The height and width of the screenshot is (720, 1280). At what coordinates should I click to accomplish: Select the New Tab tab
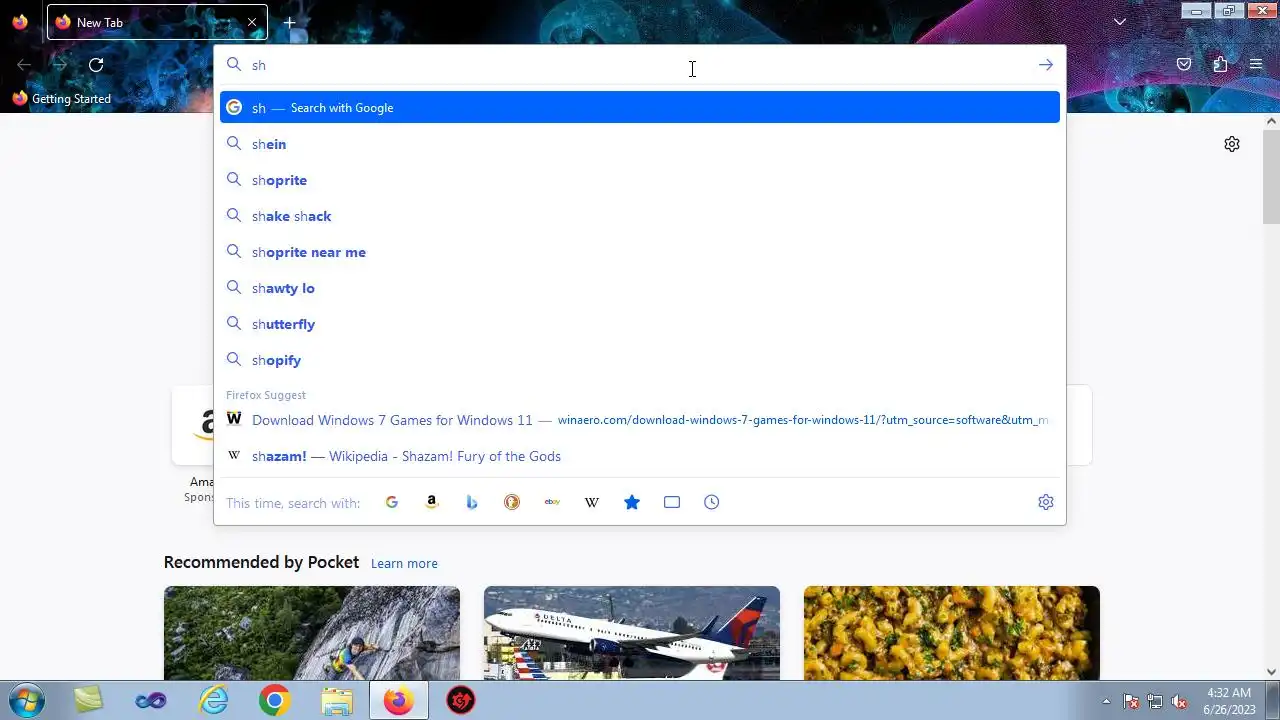(157, 22)
